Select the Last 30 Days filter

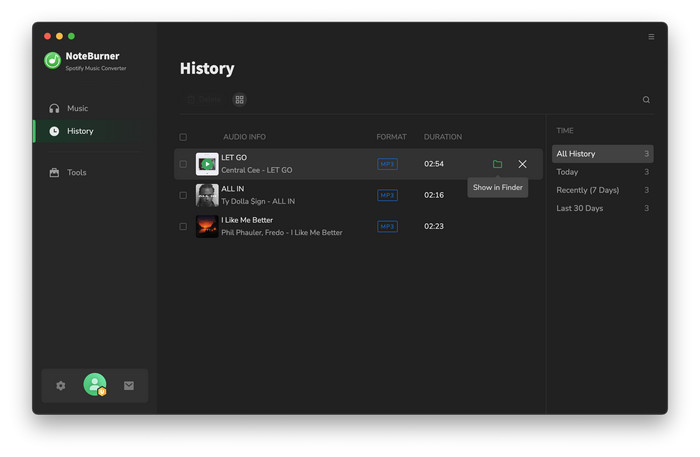603,208
